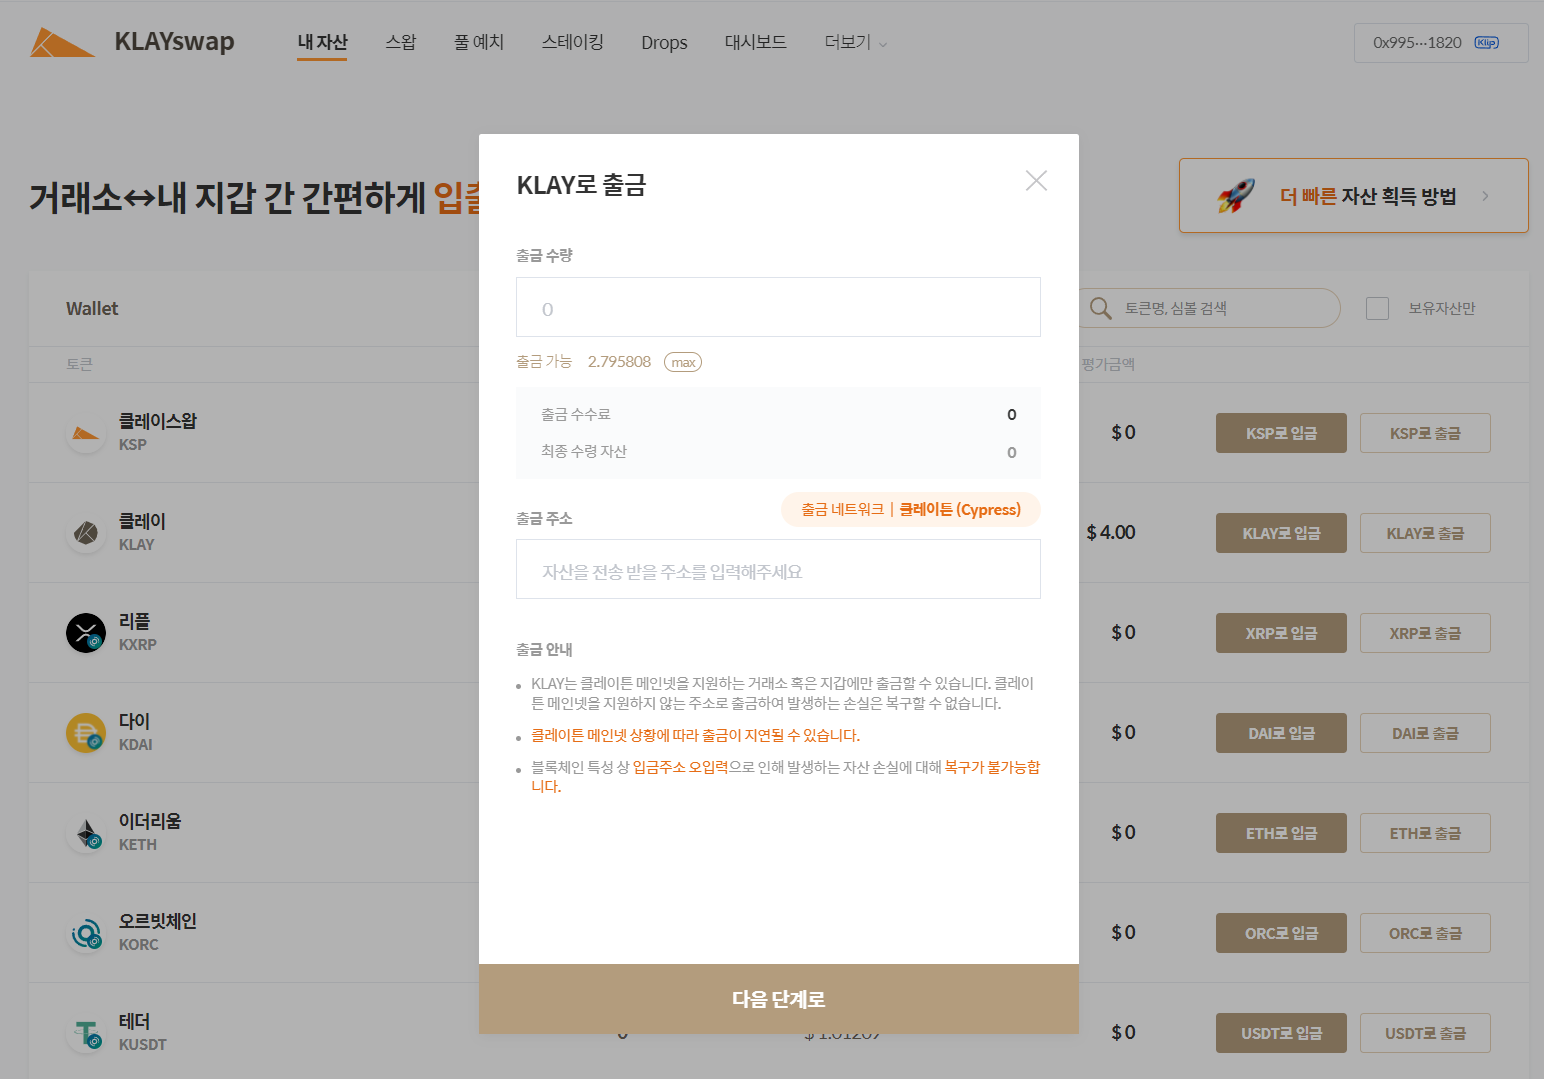Click the Klip wallet badge icon
This screenshot has height=1079, width=1544.
coord(1487,42)
